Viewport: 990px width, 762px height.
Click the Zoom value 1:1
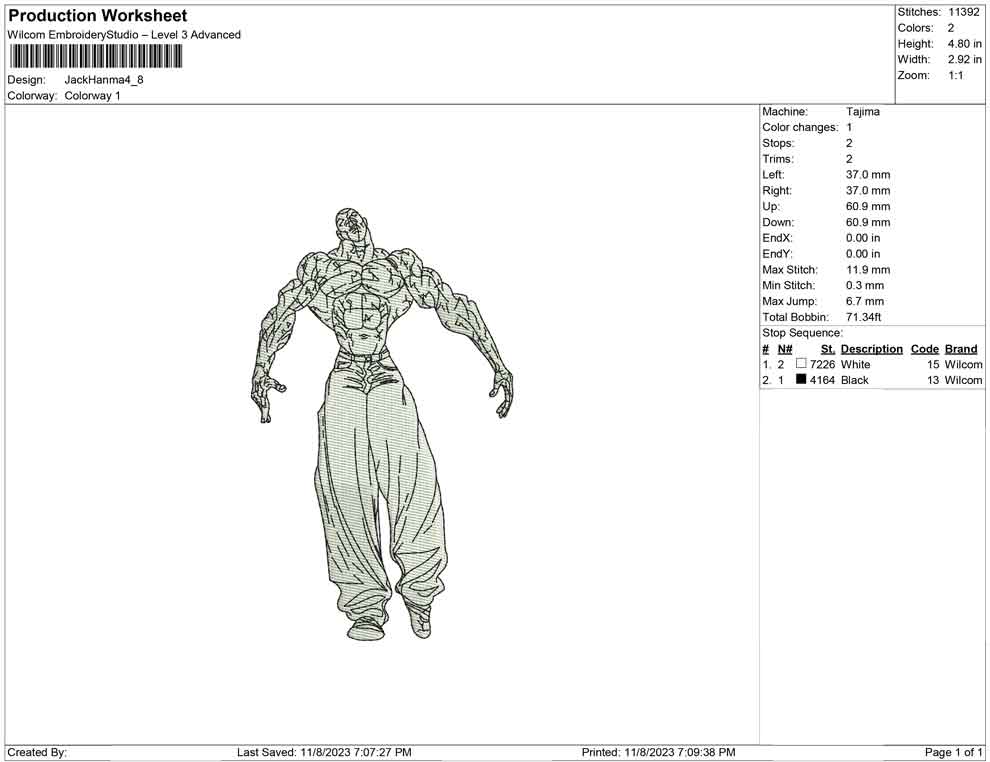coord(955,75)
